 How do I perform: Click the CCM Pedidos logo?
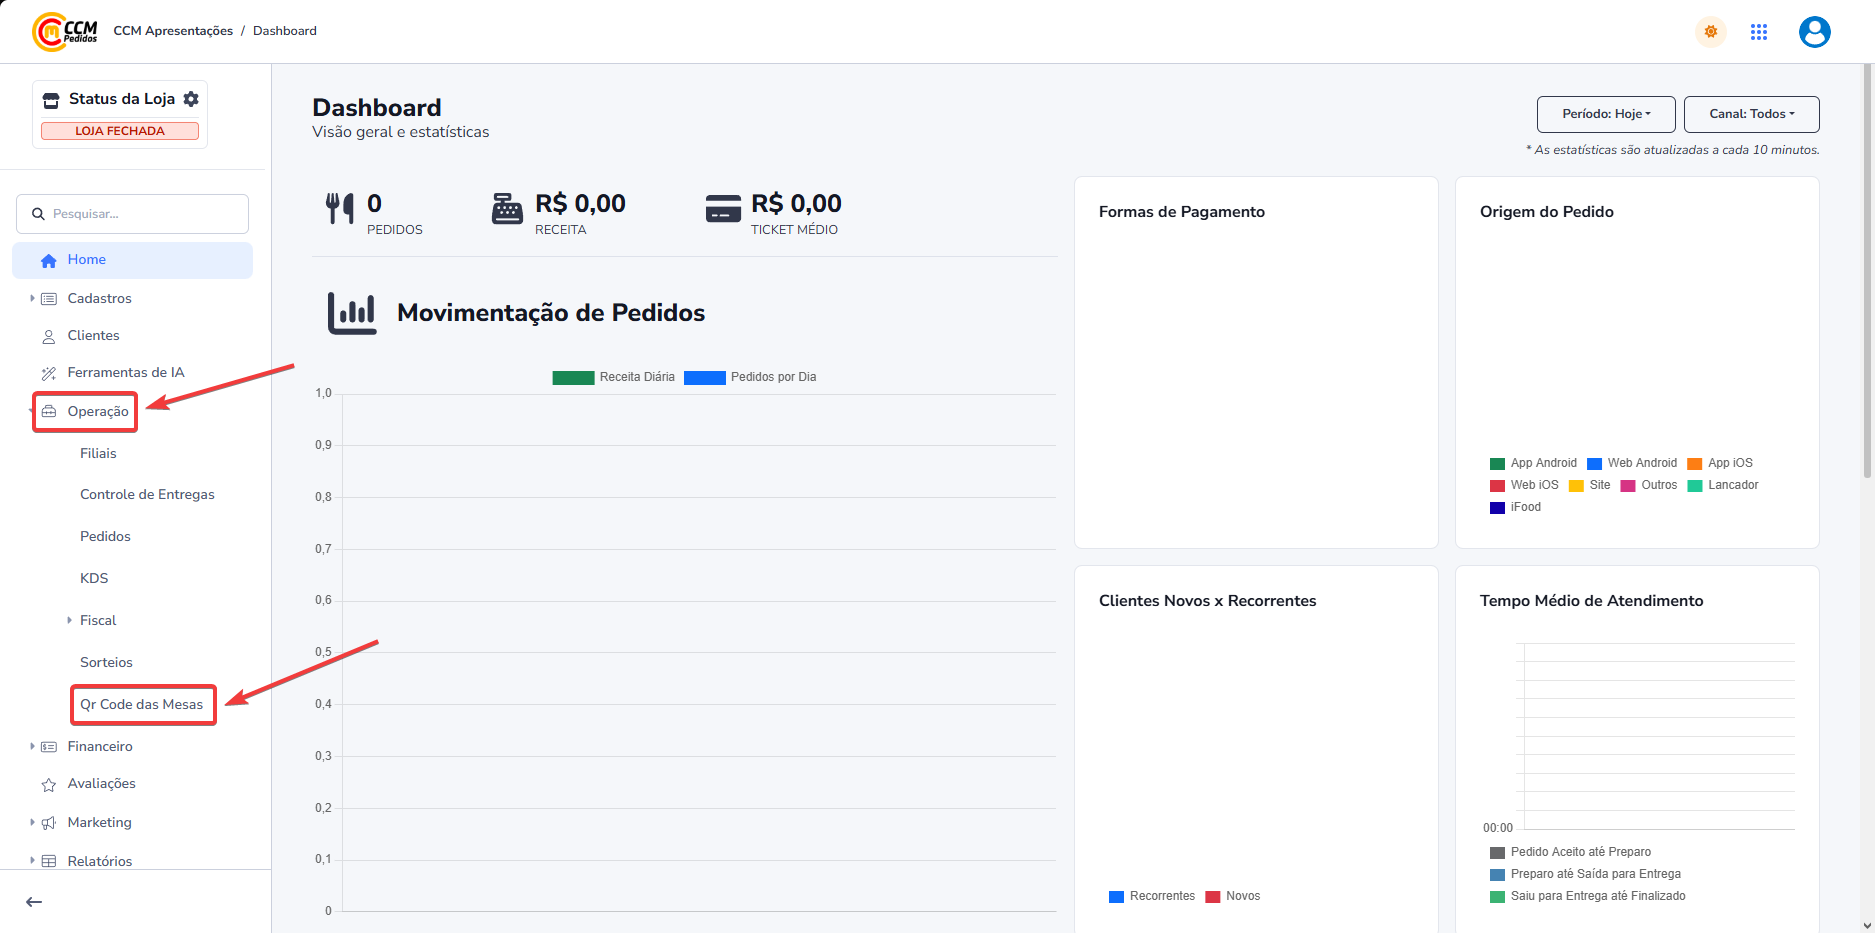pos(65,32)
